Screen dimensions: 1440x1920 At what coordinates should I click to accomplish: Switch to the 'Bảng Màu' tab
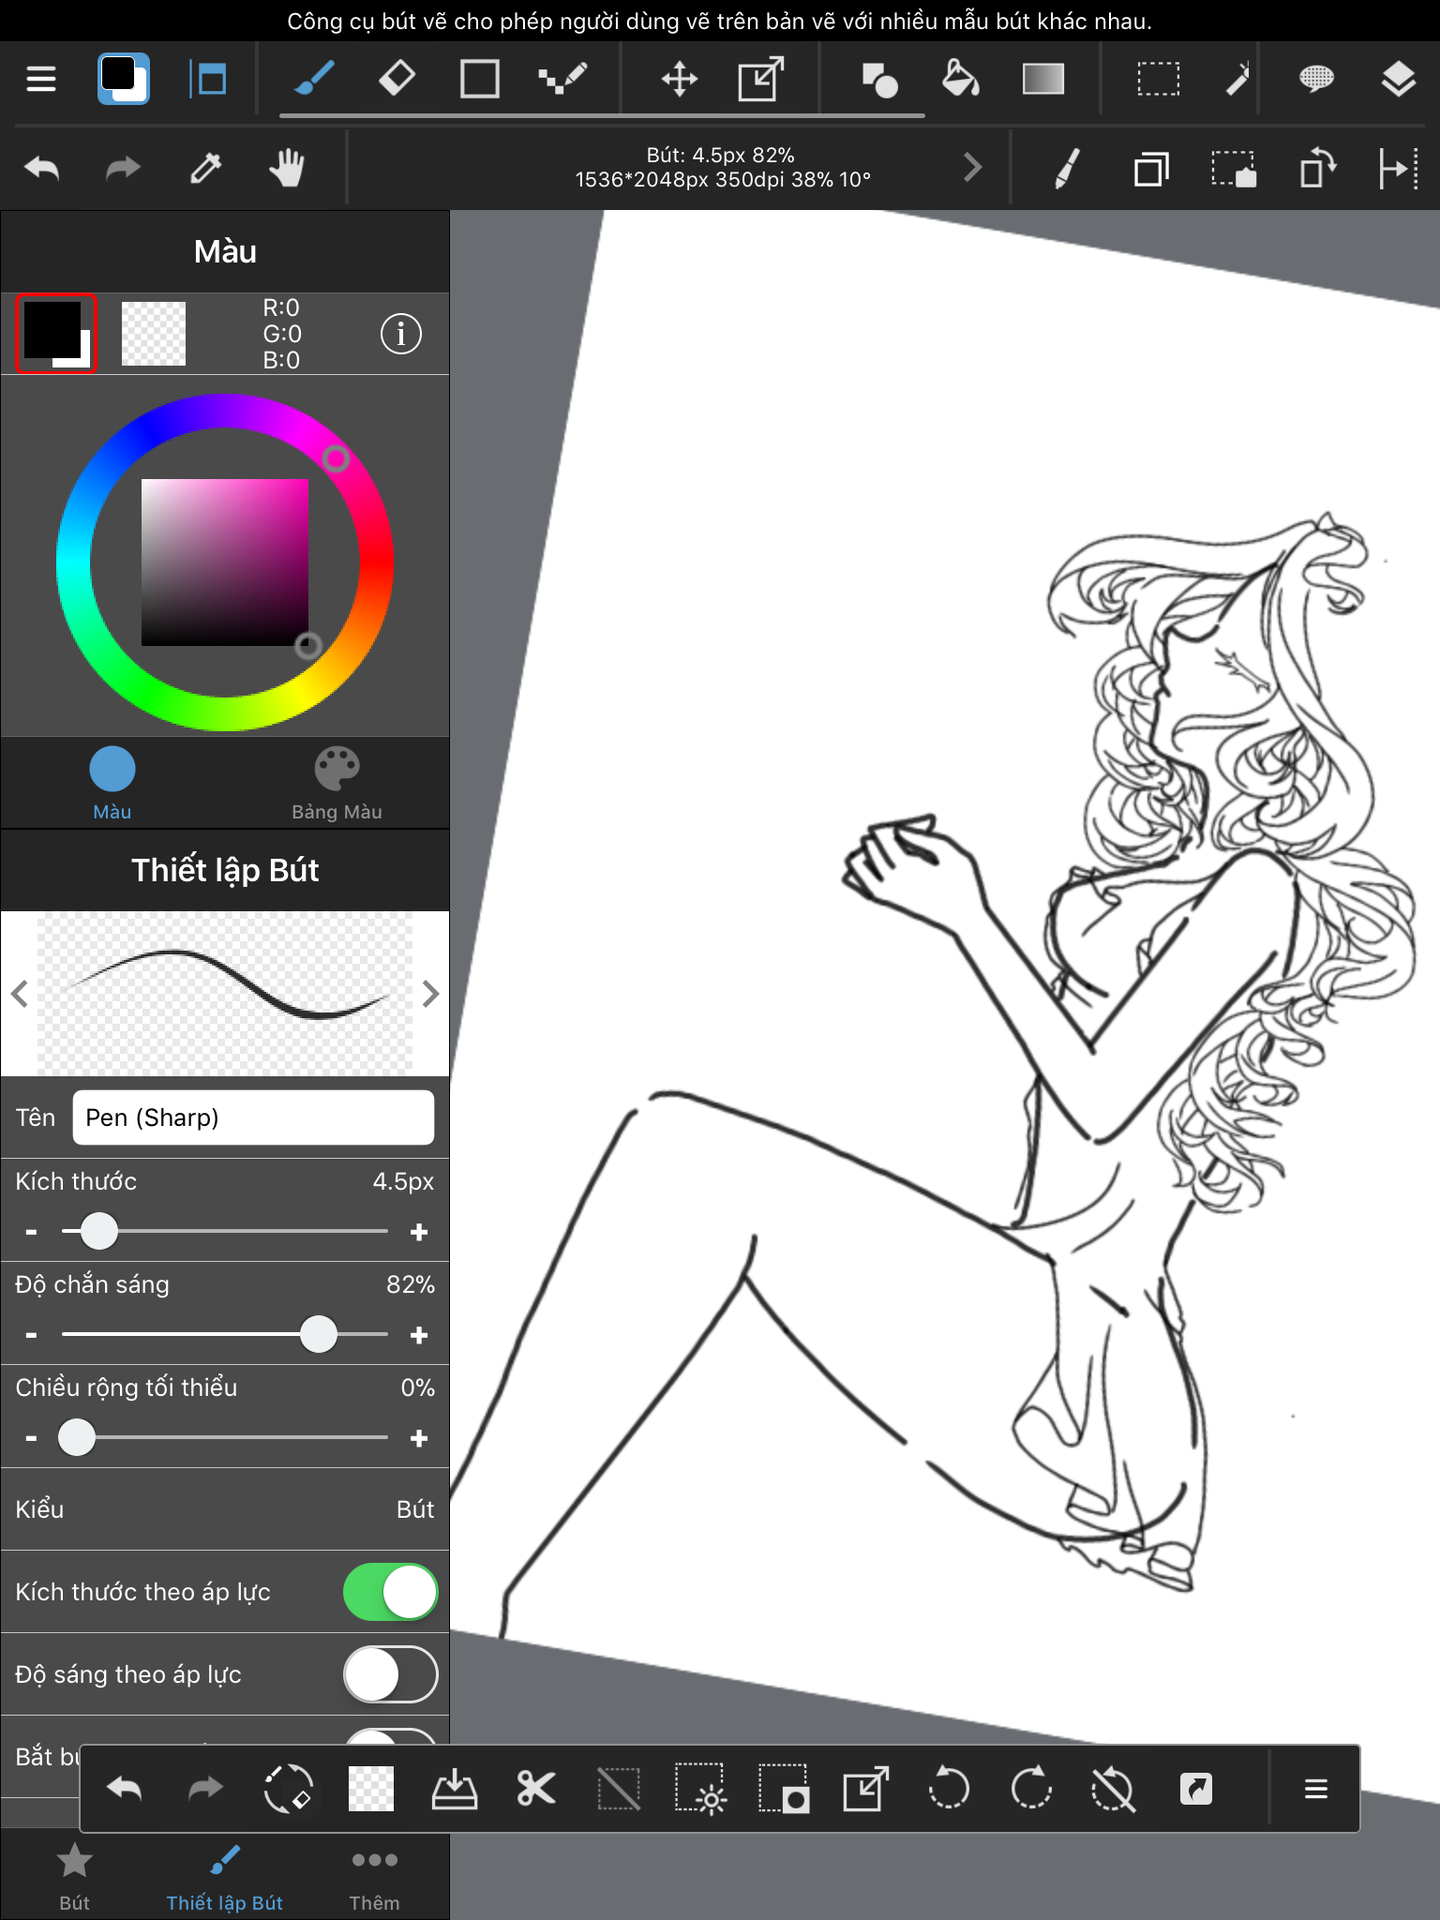pyautogui.click(x=336, y=784)
